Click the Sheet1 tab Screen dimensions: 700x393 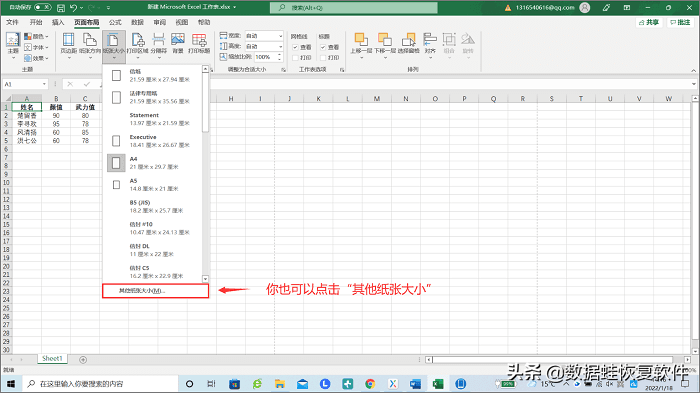click(52, 359)
